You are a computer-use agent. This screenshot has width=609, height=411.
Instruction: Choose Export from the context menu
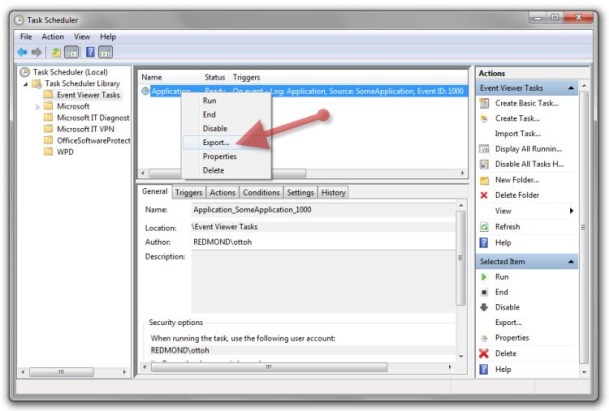(x=215, y=142)
